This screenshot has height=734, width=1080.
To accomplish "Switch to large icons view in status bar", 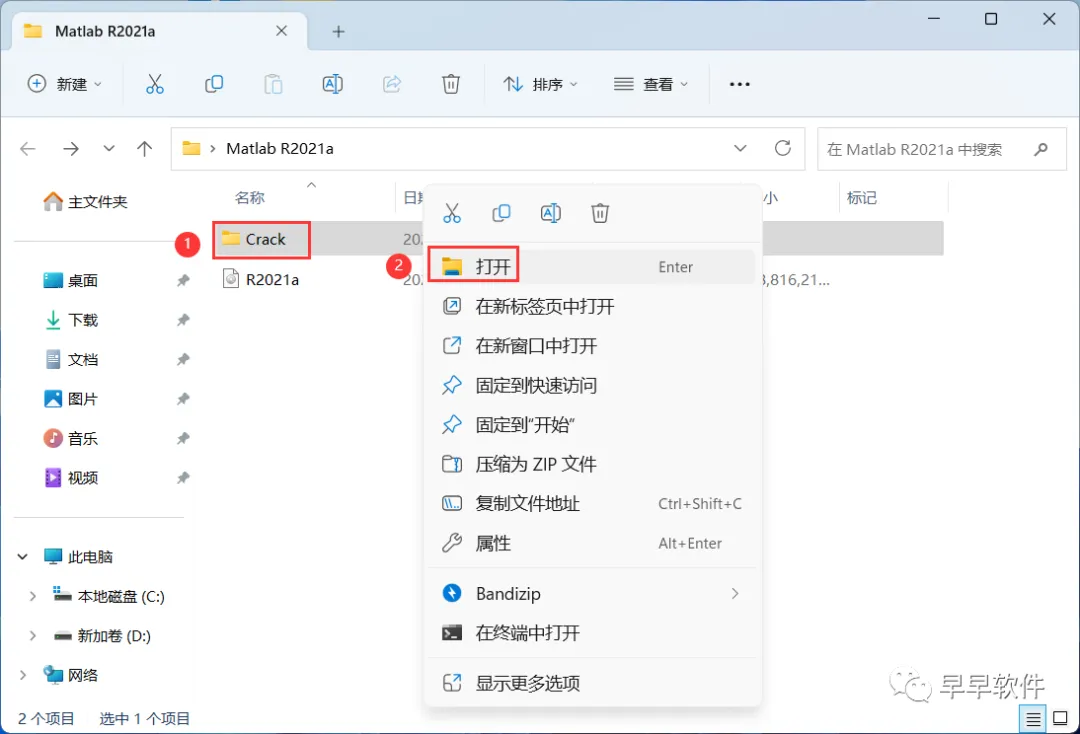I will coord(1061,720).
